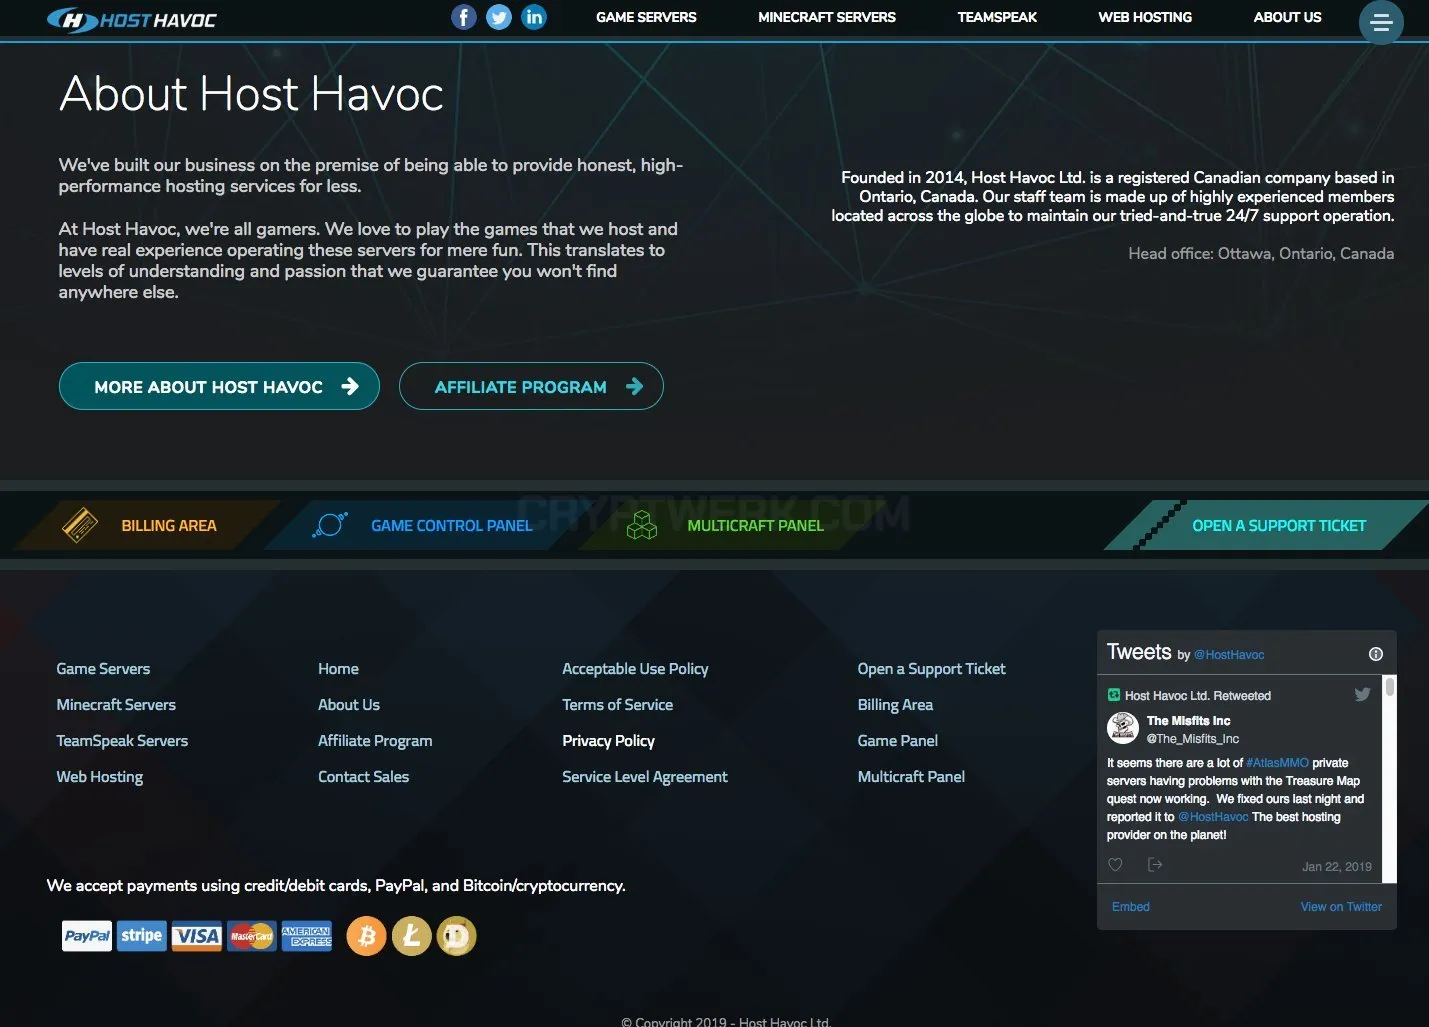Screen dimensions: 1429x1027
Task: Open Privacy Policy link
Action: tap(608, 741)
